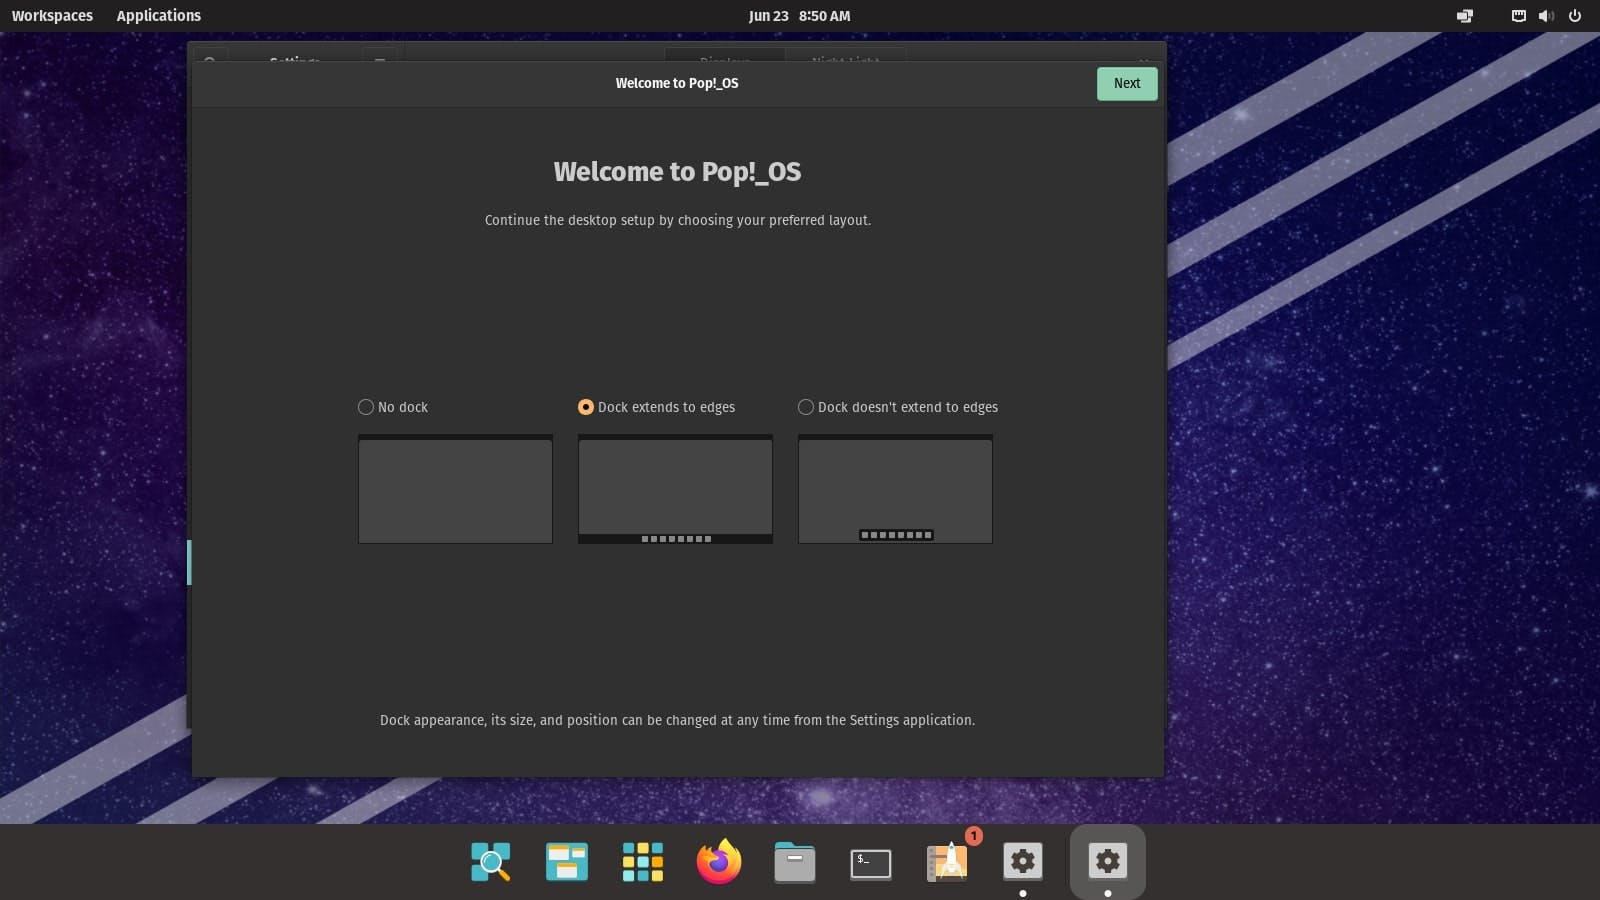The height and width of the screenshot is (900, 1600).
Task: Open the Applications menu in top bar
Action: click(158, 16)
